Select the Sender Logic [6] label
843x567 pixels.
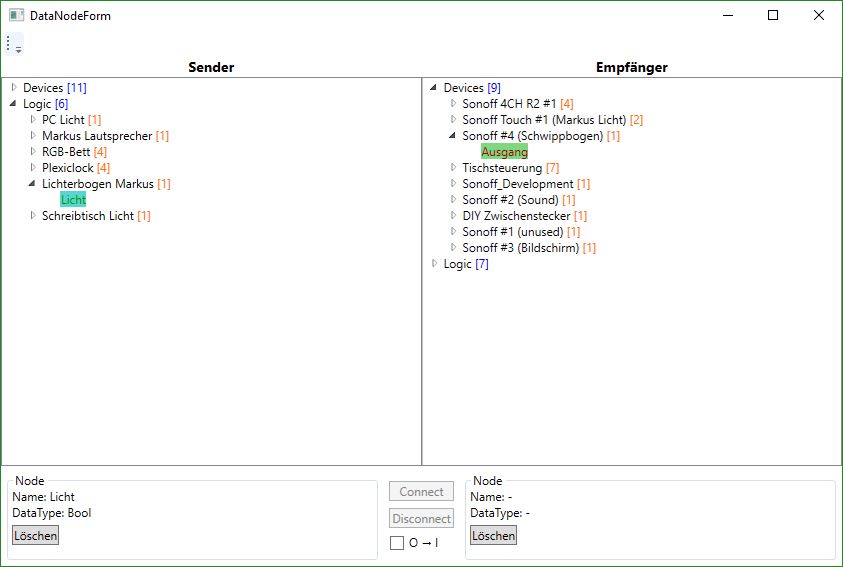45,104
